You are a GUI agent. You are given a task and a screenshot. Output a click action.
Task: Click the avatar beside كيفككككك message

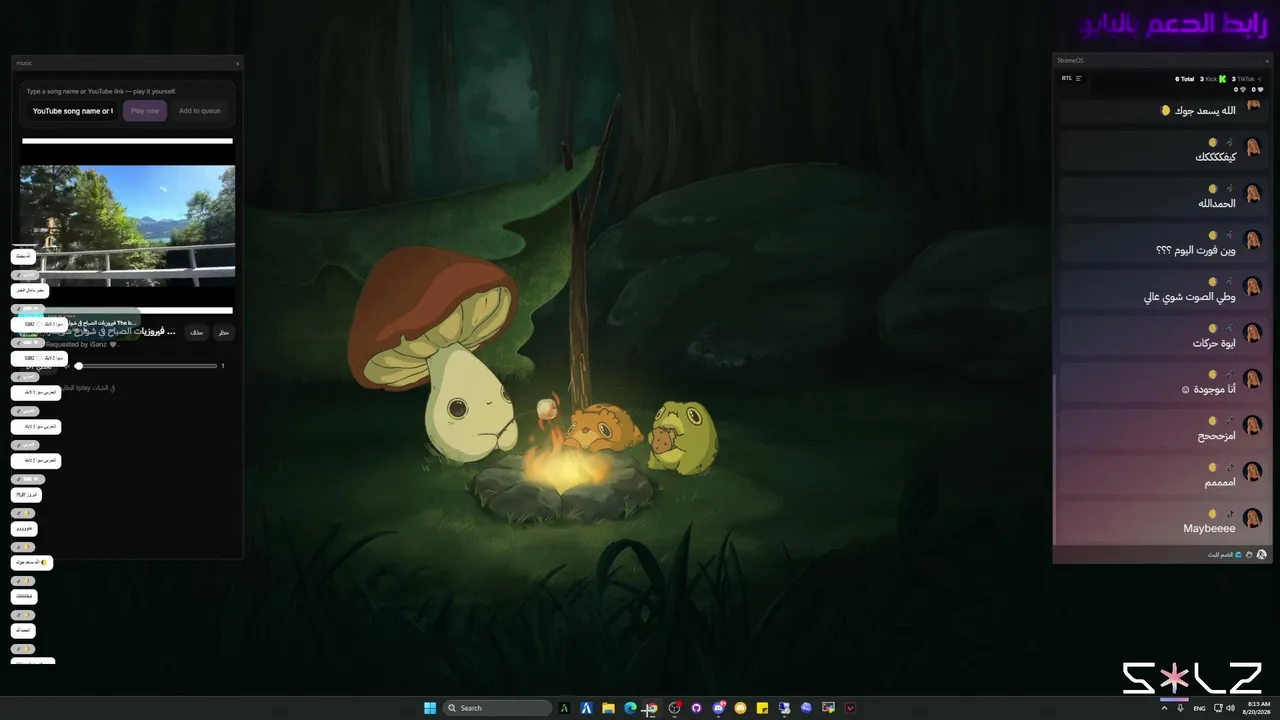pyautogui.click(x=1252, y=147)
